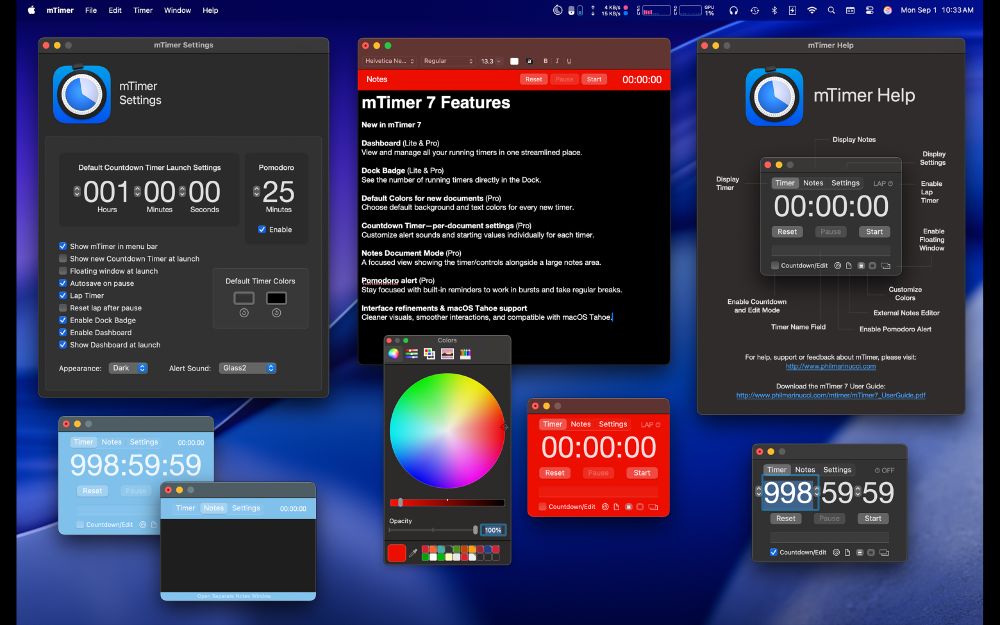Open the Window menu
This screenshot has width=1000, height=625.
point(177,10)
